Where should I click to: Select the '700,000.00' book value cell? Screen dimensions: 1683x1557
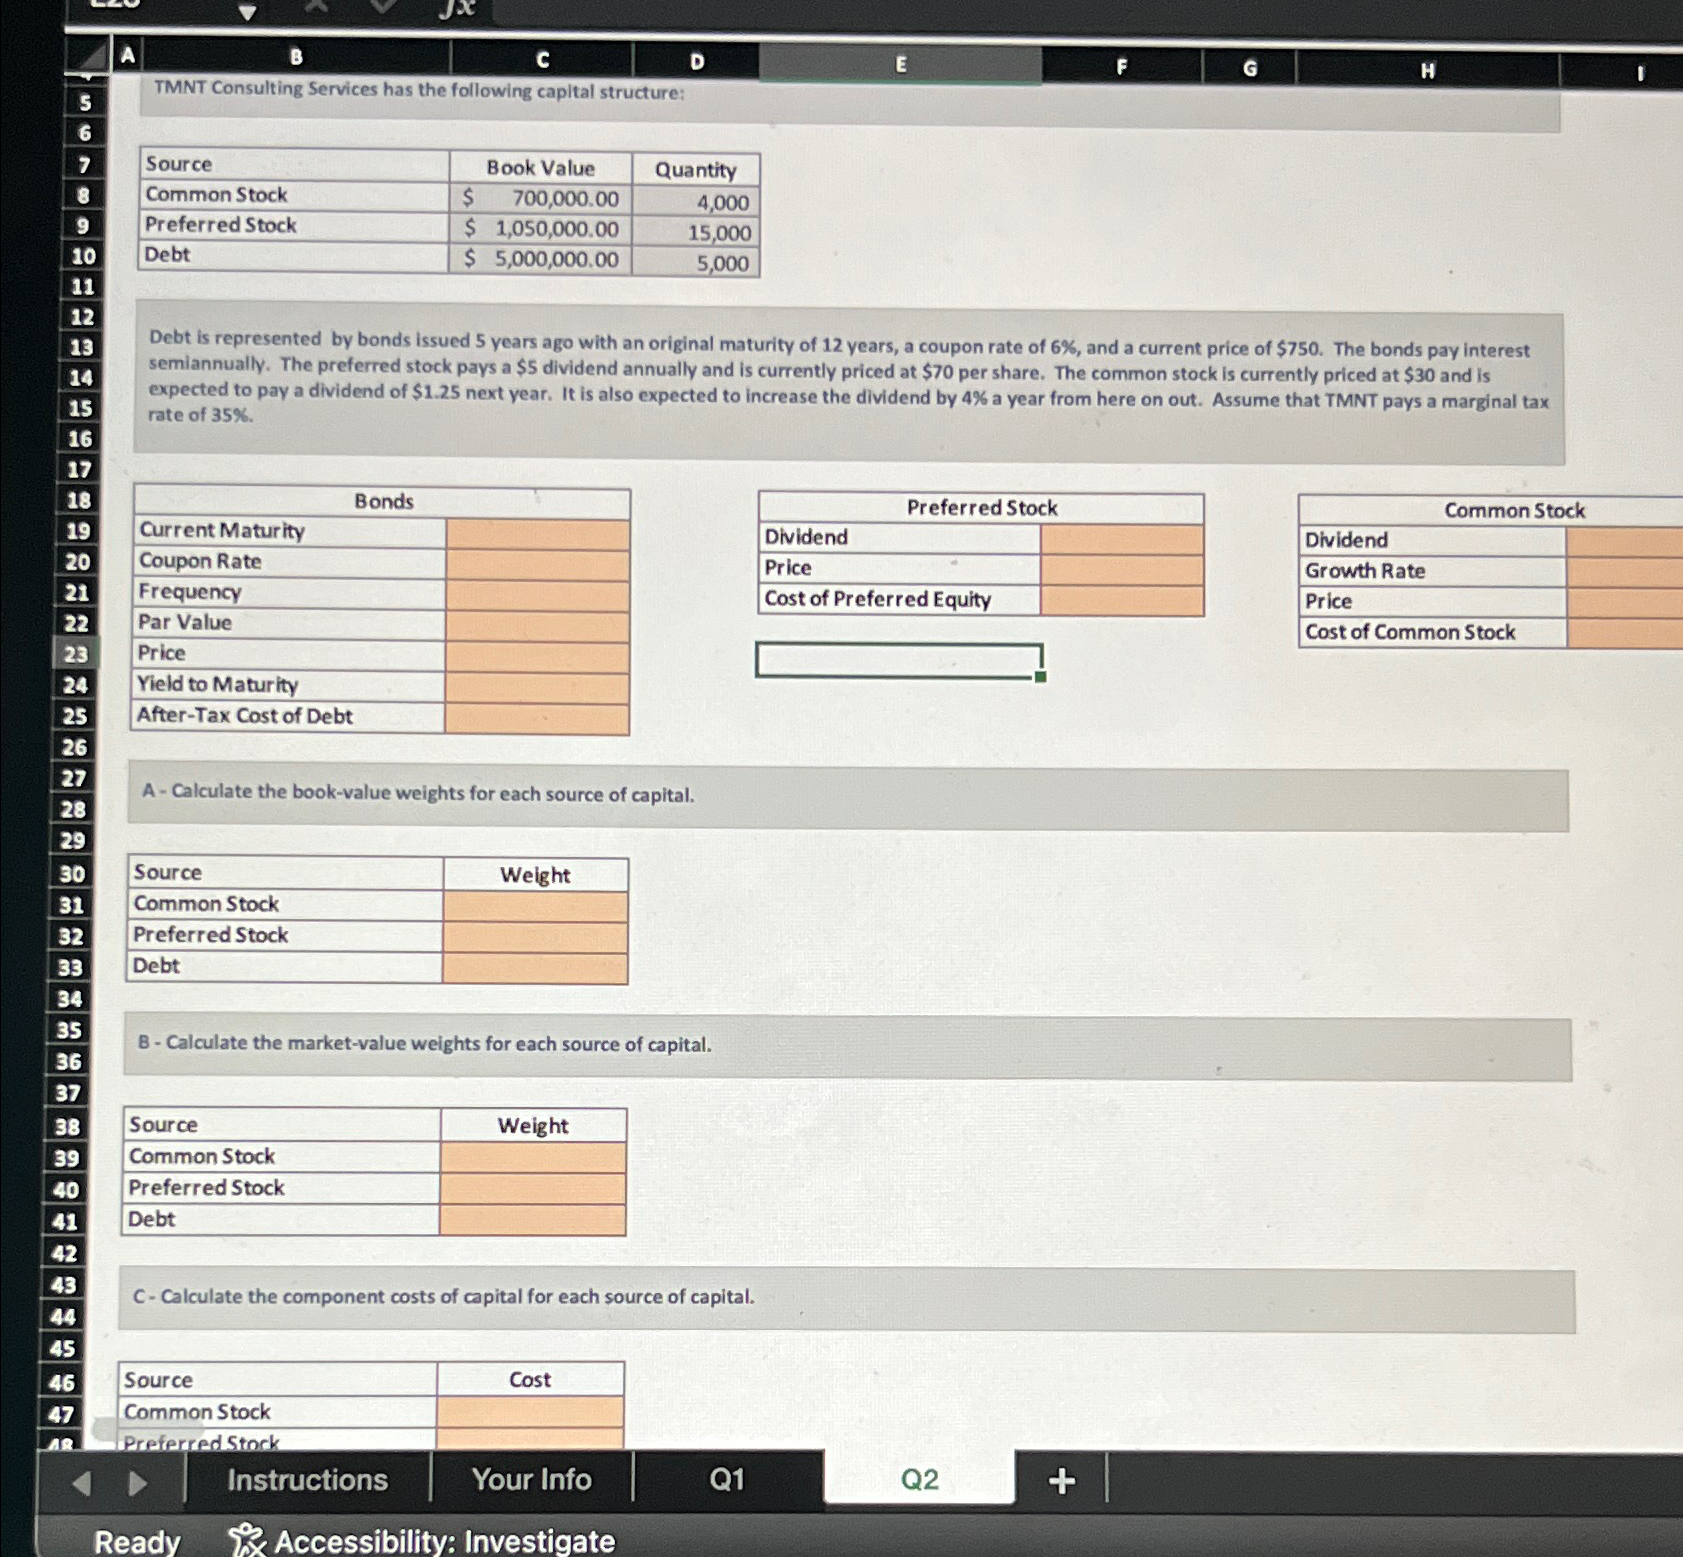(x=541, y=198)
